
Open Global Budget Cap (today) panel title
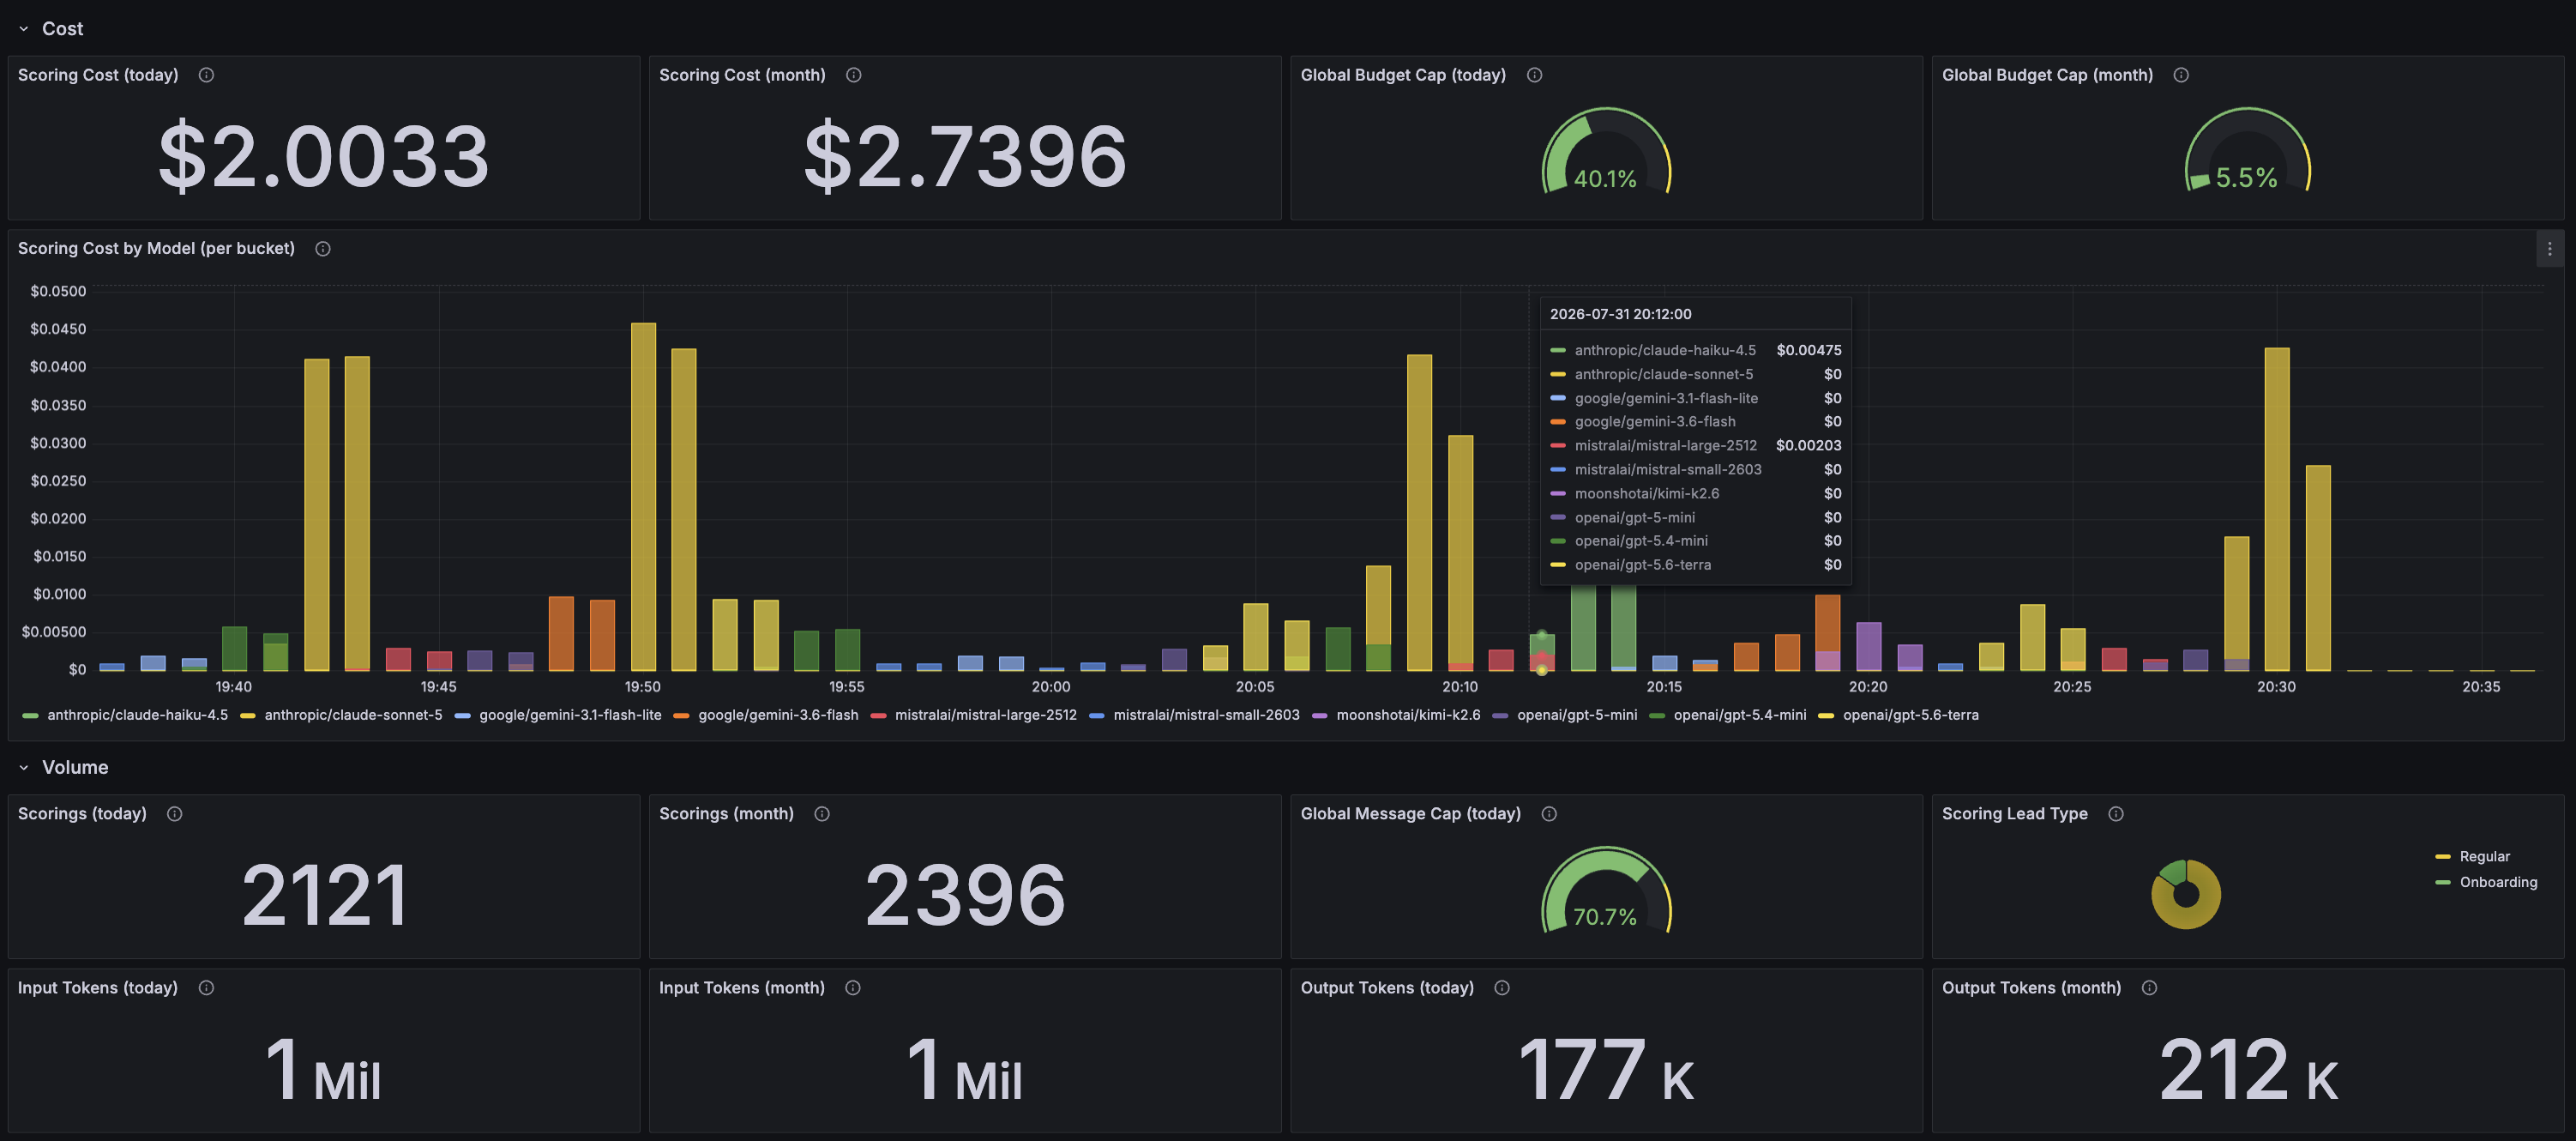tap(1403, 75)
